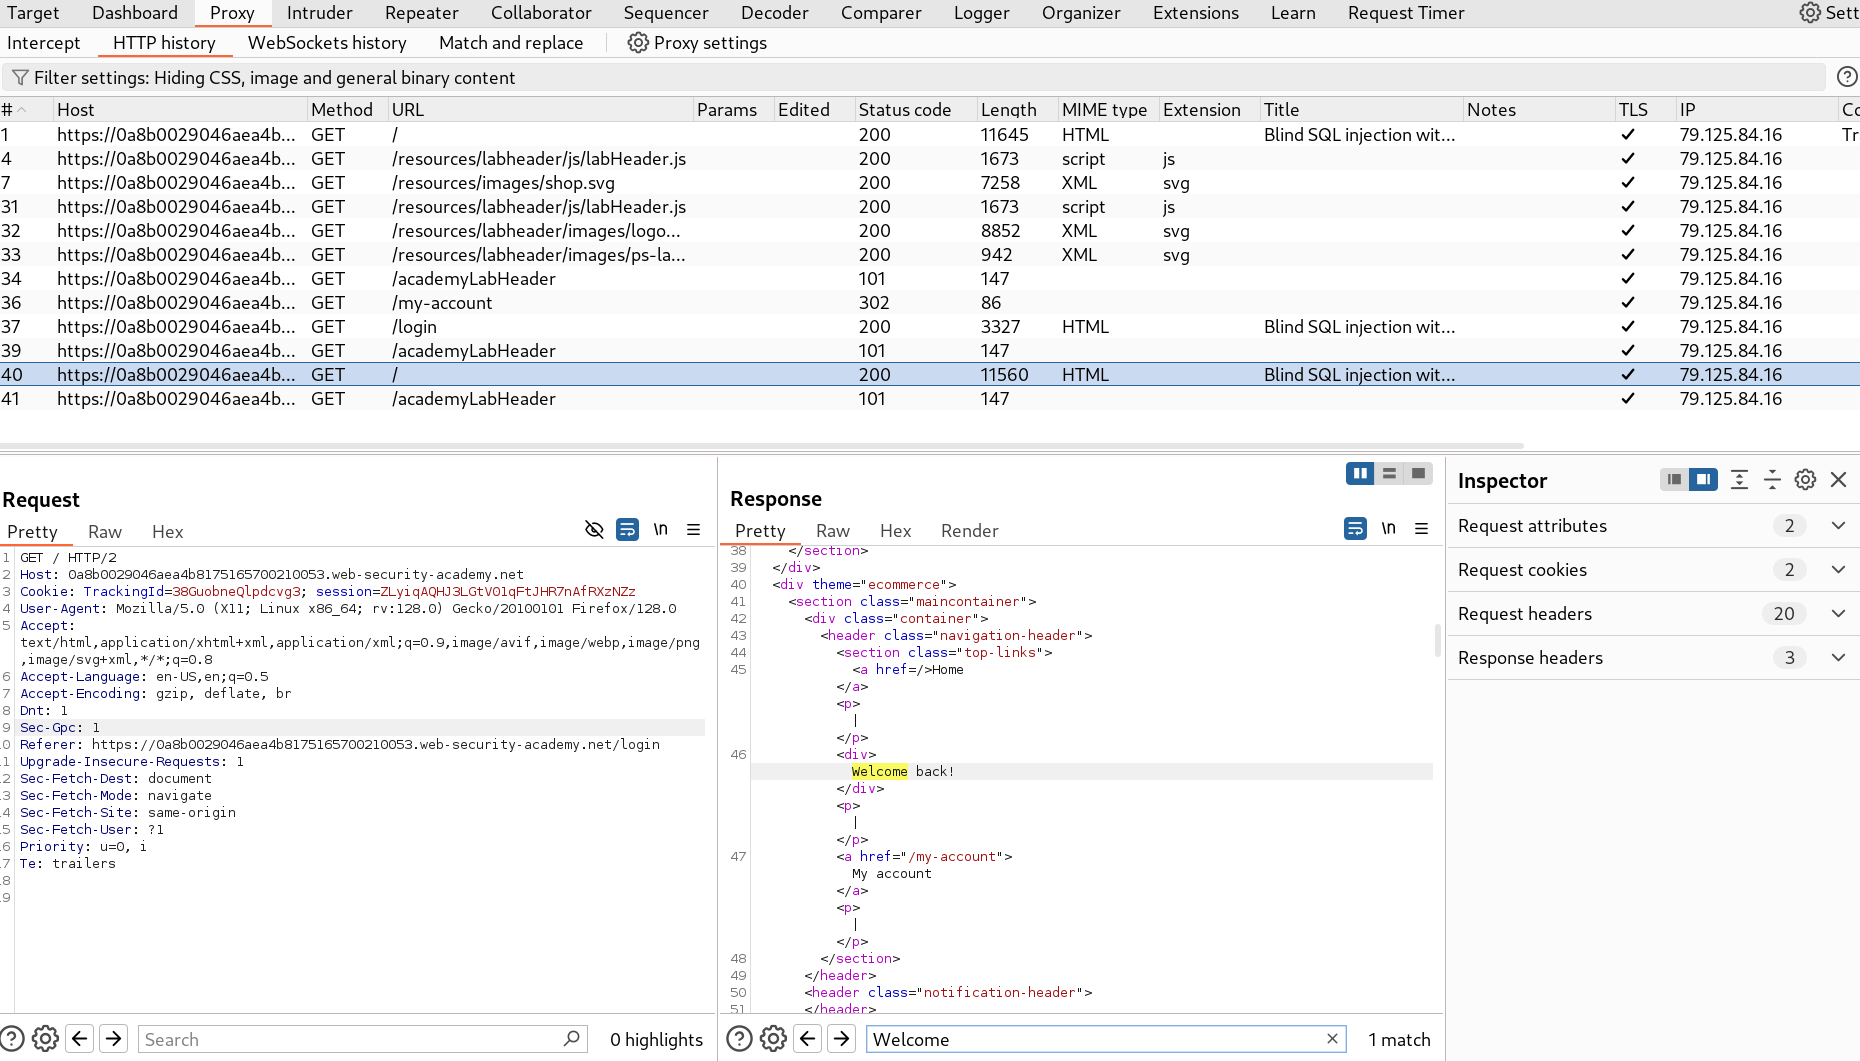Open the Request Timer tab
The width and height of the screenshot is (1860, 1061).
[x=1406, y=13]
